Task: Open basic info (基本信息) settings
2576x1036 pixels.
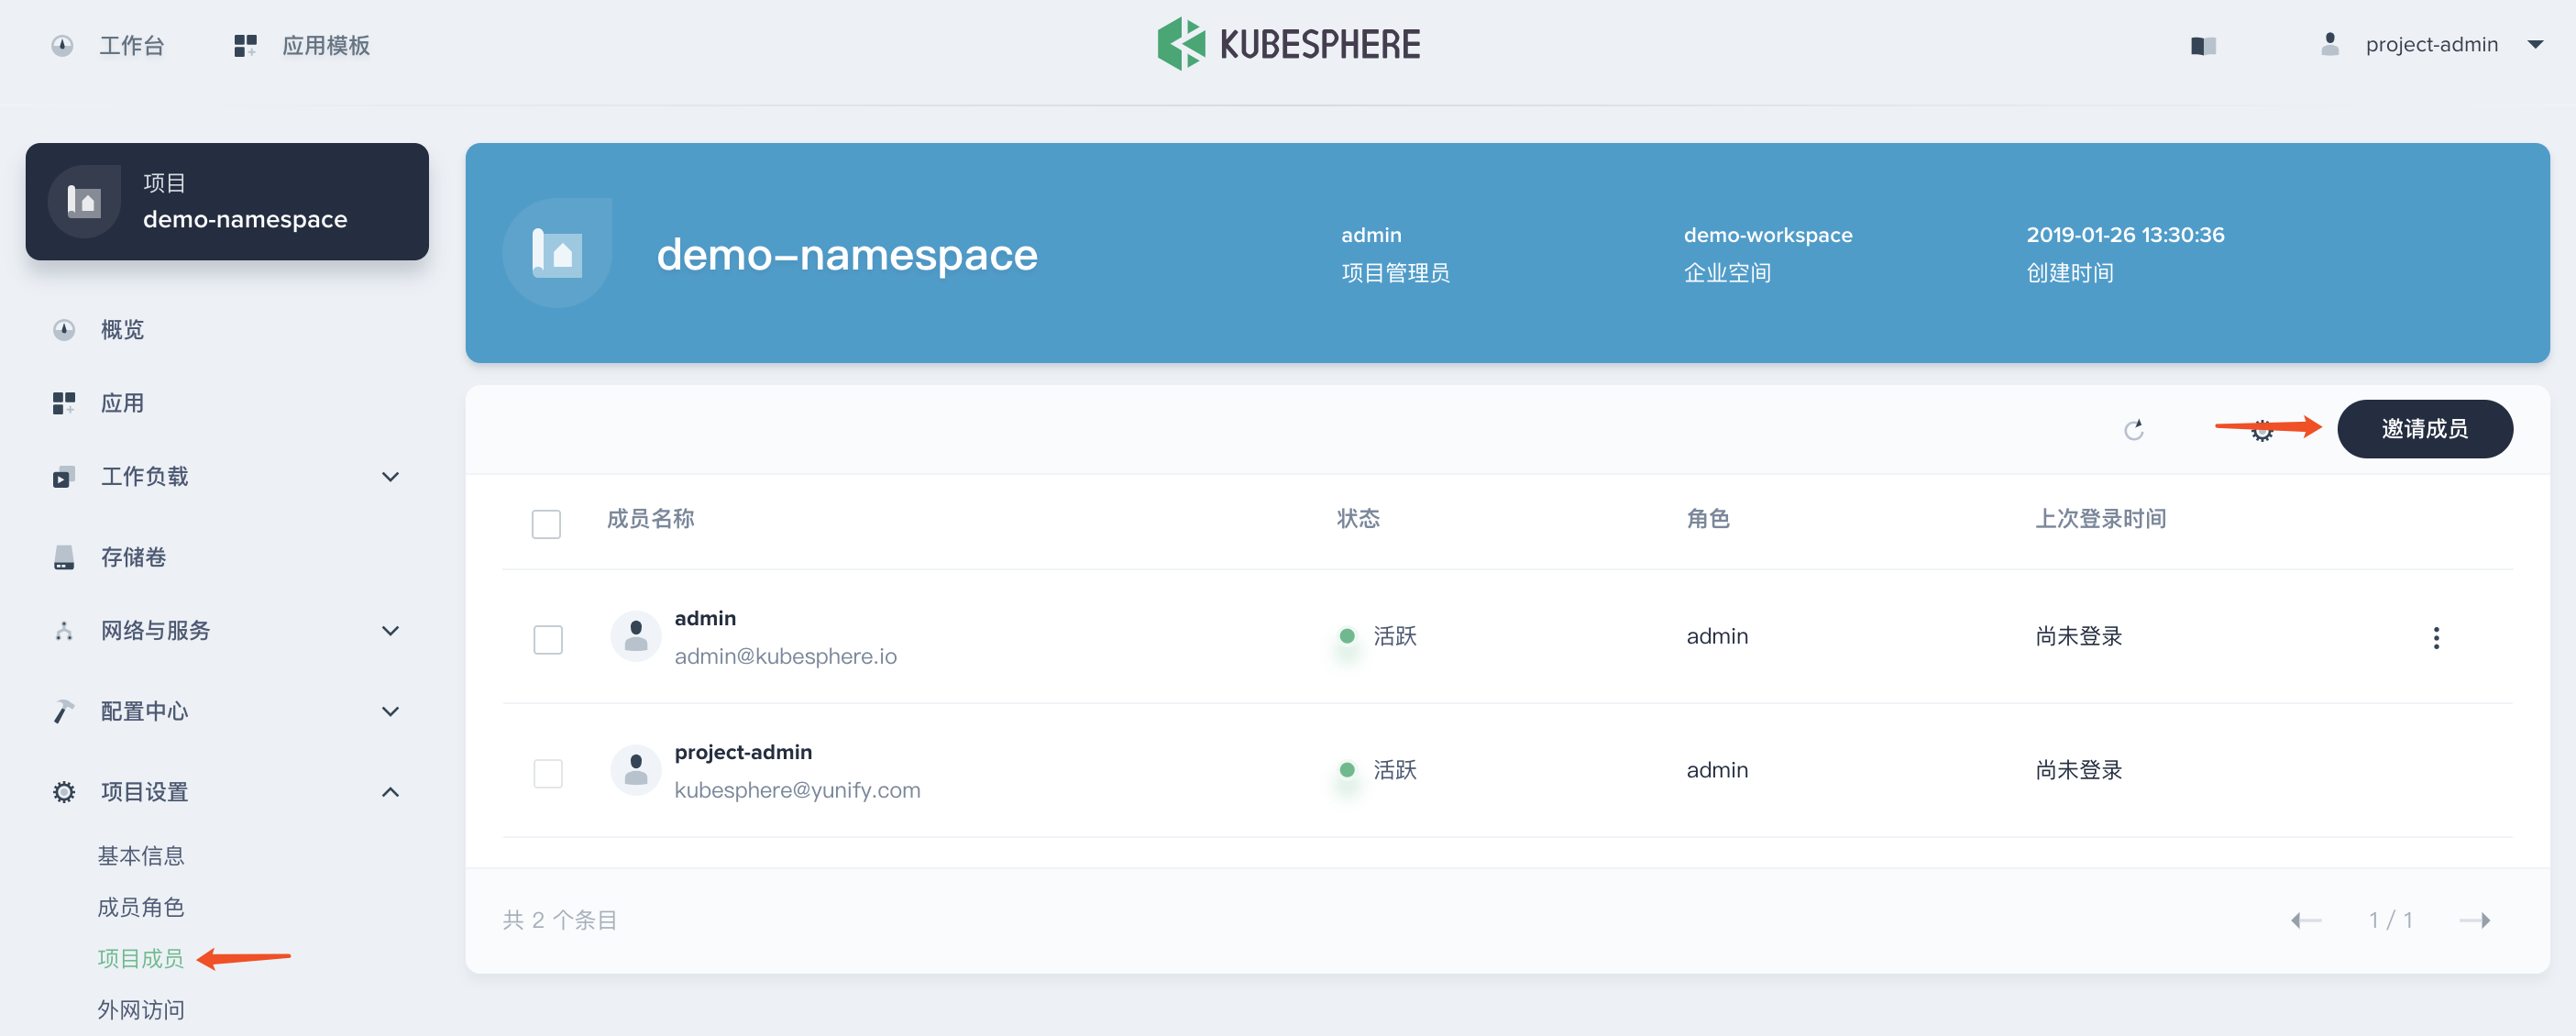Action: click(x=141, y=856)
